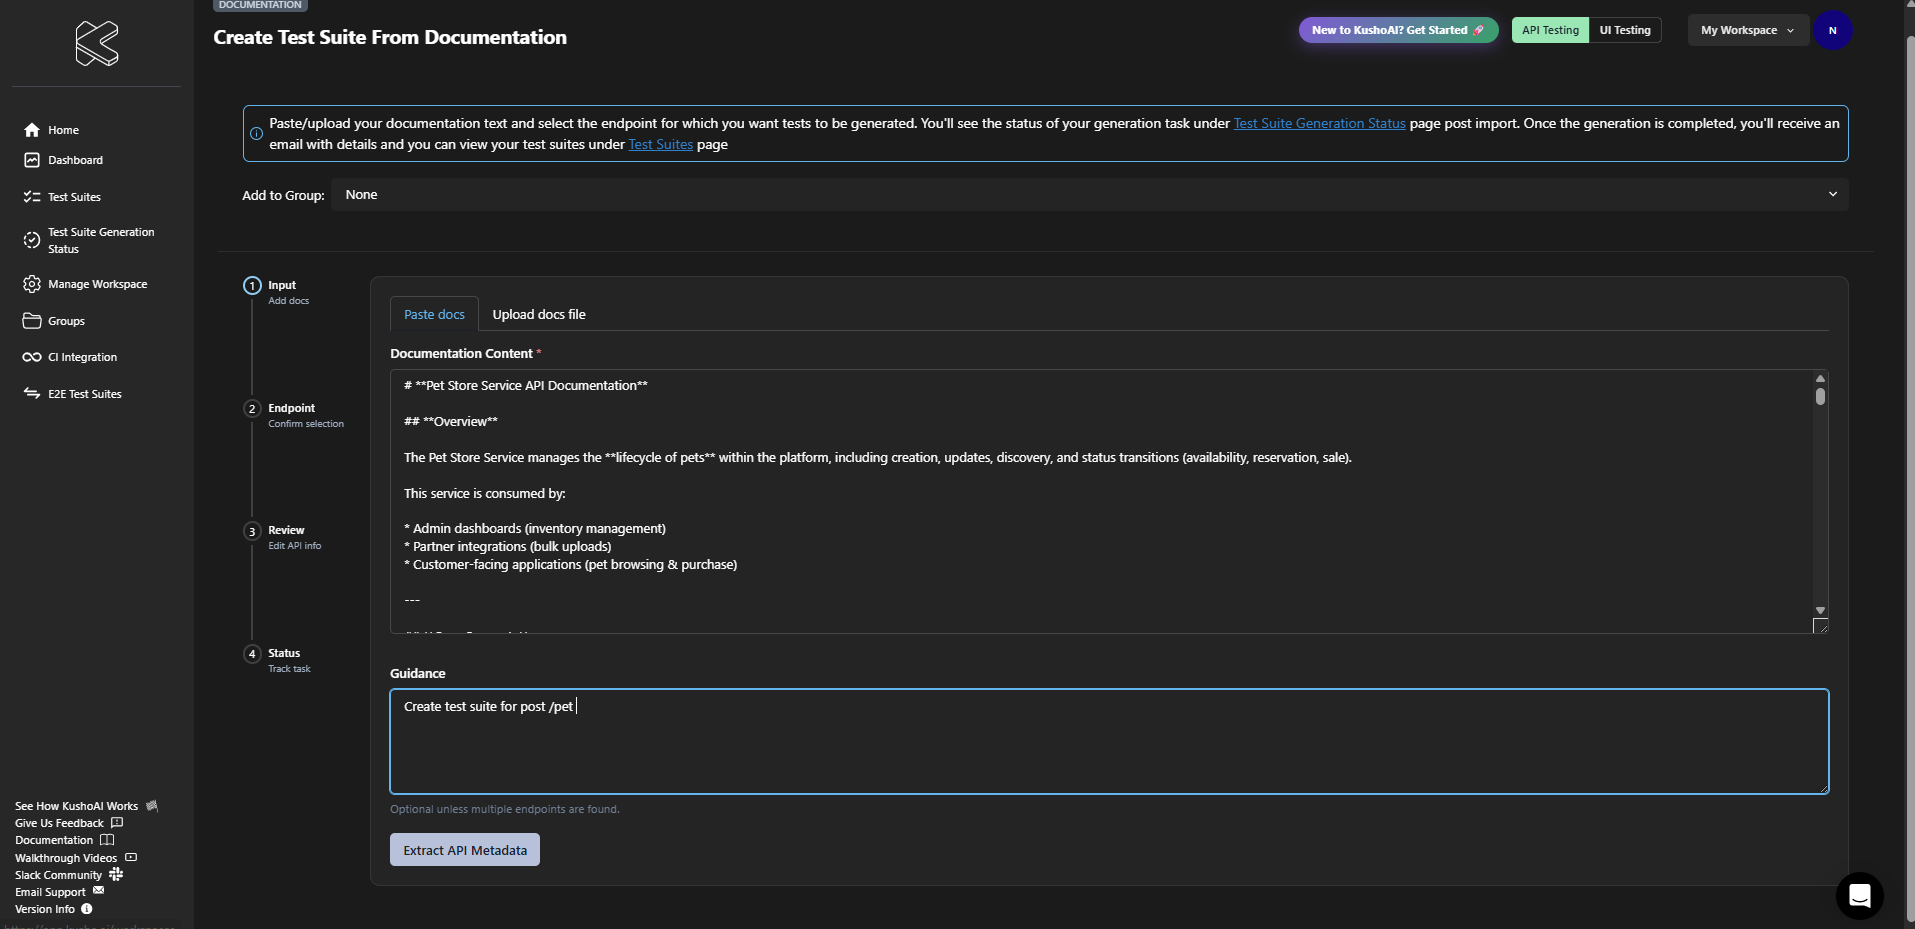This screenshot has width=1915, height=929.
Task: Open Test Suite Generation Status in sidebar
Action: click(x=101, y=240)
